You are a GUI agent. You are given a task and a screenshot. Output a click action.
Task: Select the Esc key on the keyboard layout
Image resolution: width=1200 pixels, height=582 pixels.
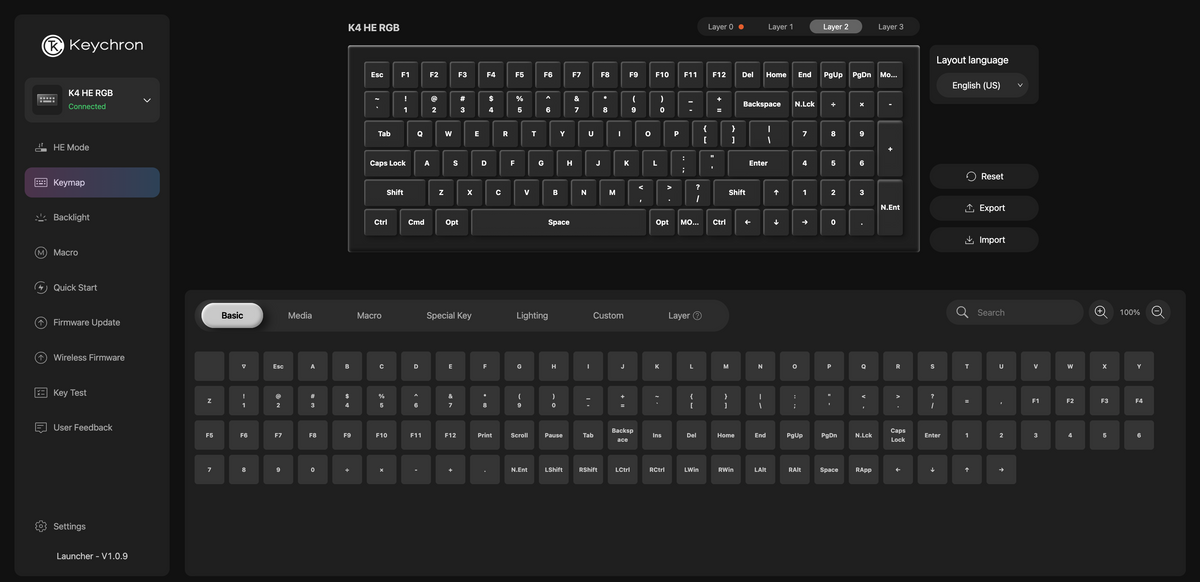[377, 75]
